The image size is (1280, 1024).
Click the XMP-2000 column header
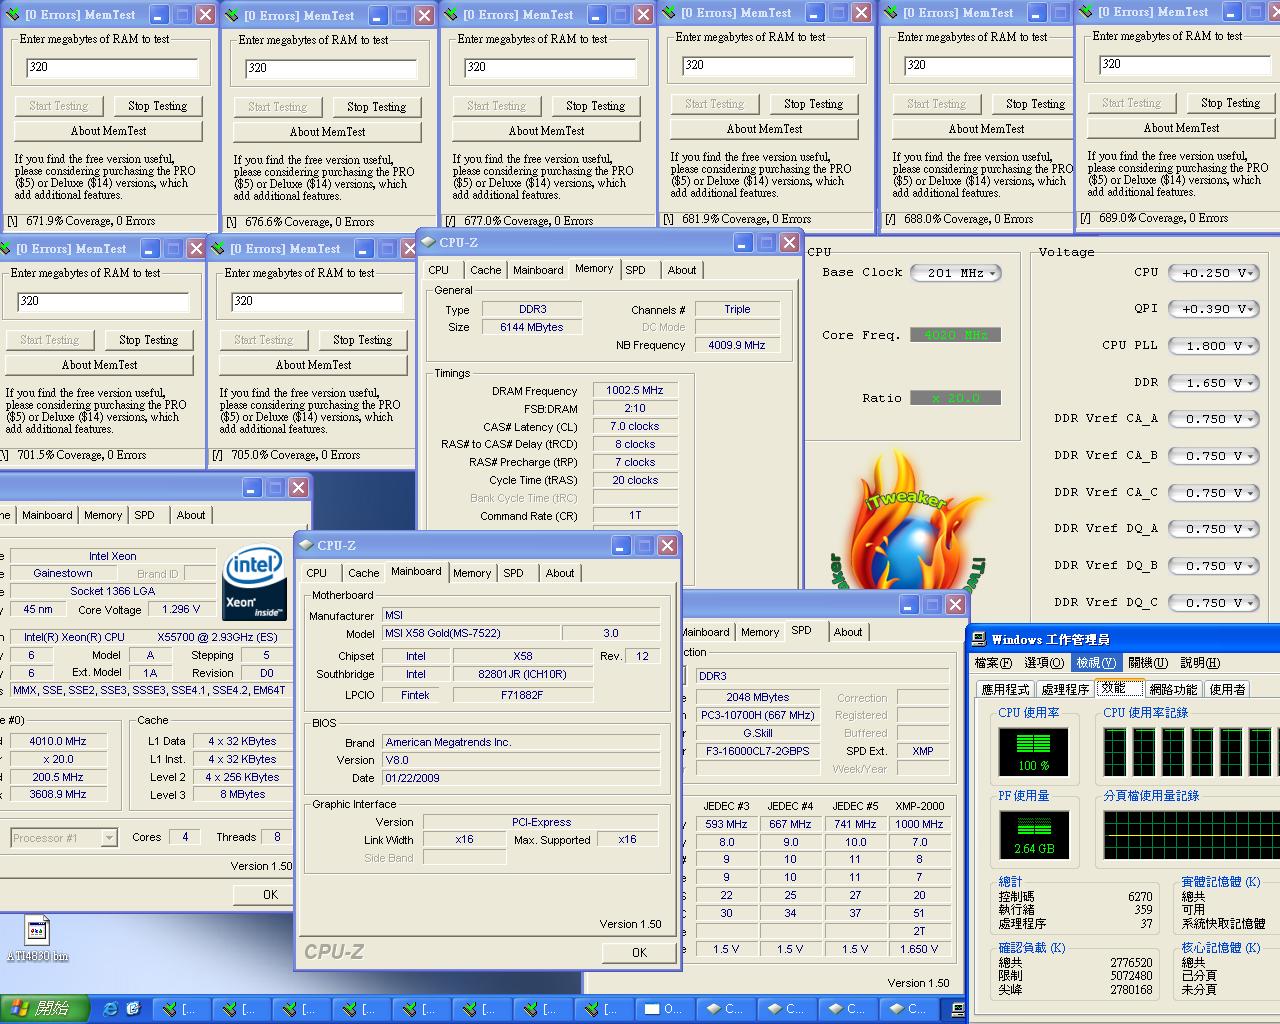[919, 806]
